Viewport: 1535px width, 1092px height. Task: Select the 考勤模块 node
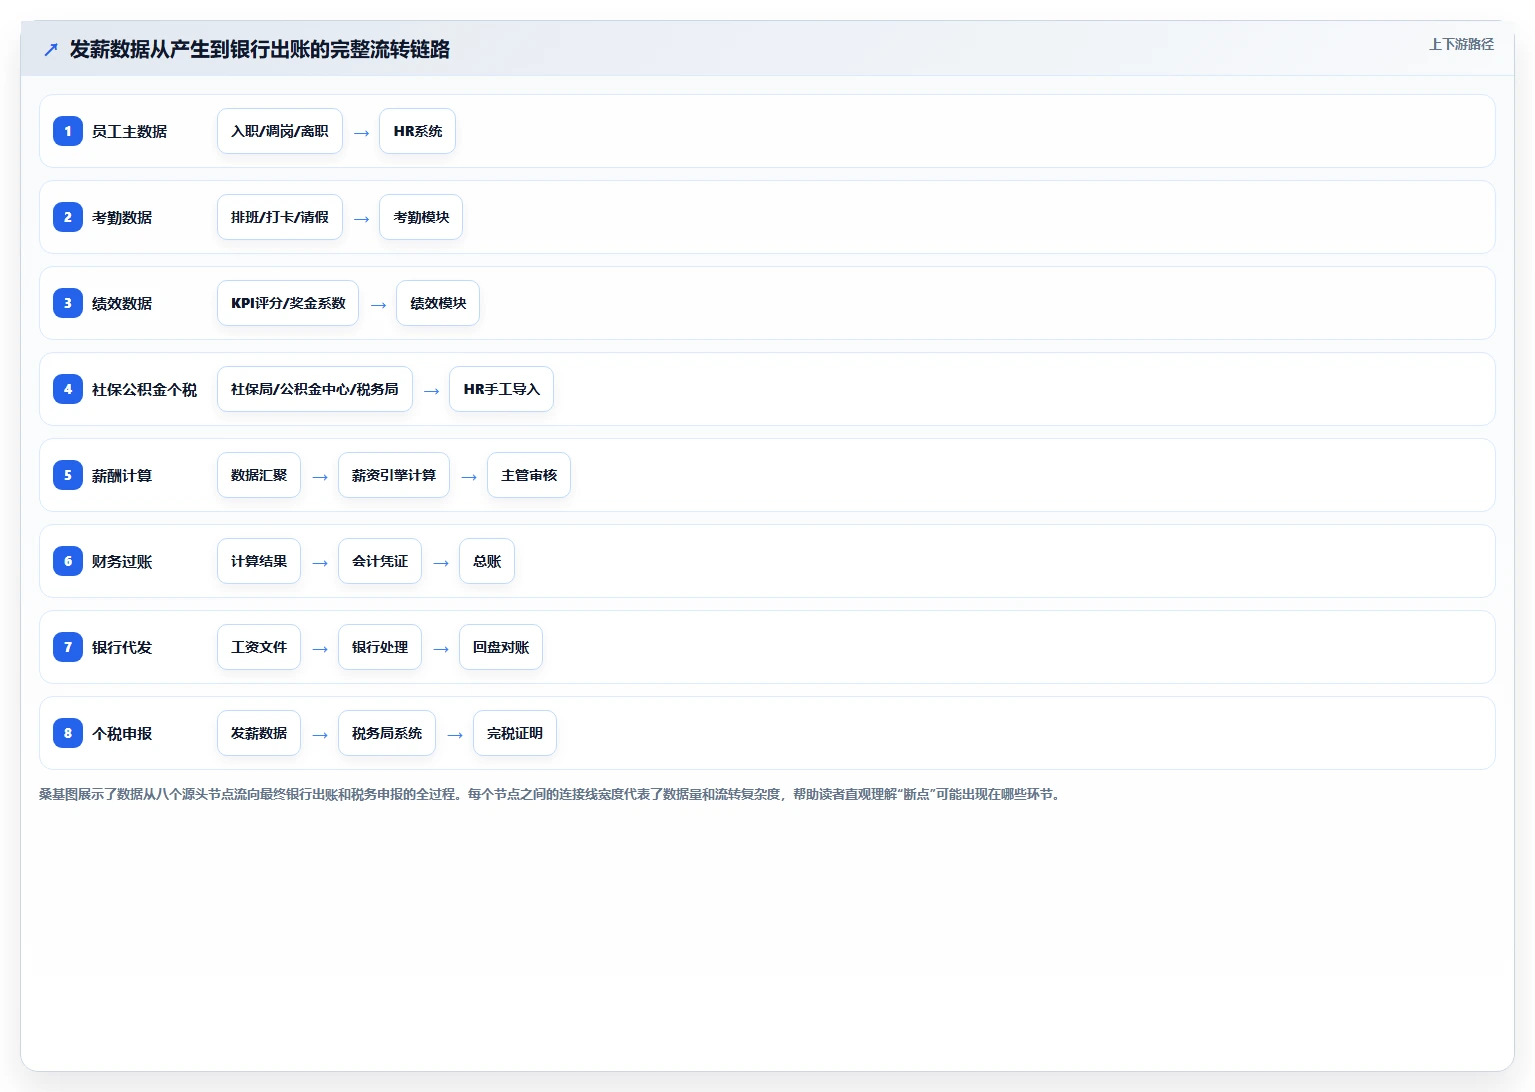(421, 217)
